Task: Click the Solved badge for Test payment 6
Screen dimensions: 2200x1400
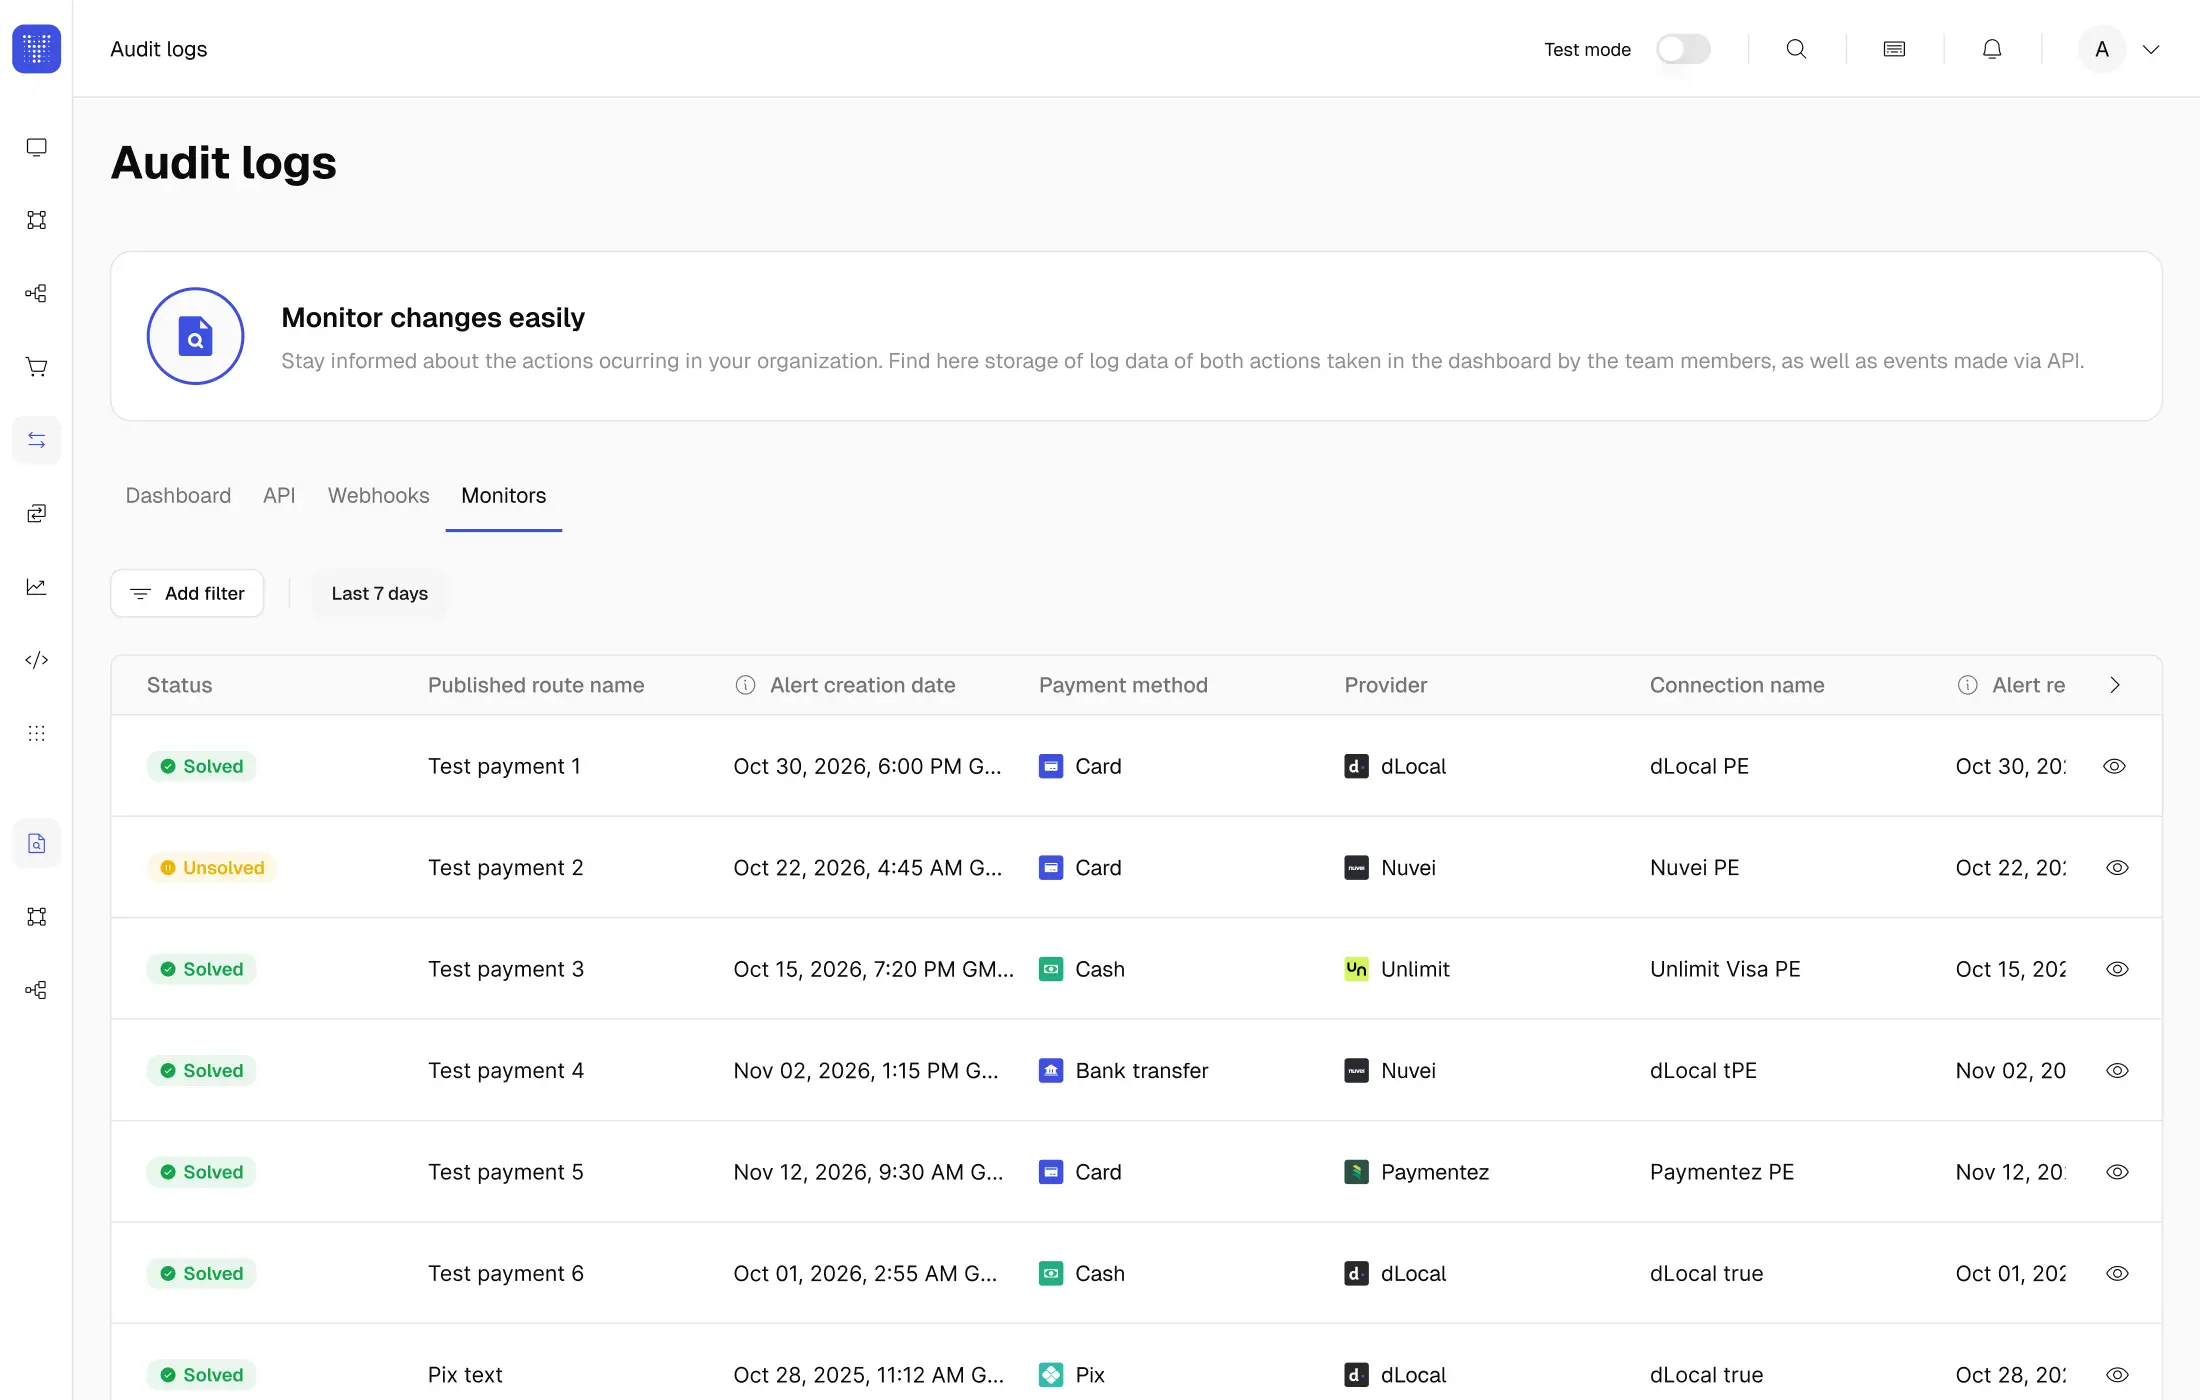Action: (x=201, y=1273)
